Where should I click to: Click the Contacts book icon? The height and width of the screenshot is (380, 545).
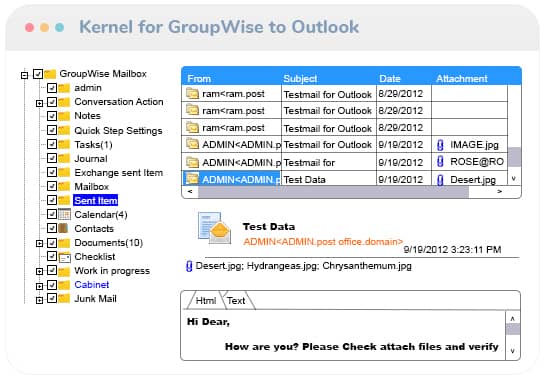click(63, 228)
